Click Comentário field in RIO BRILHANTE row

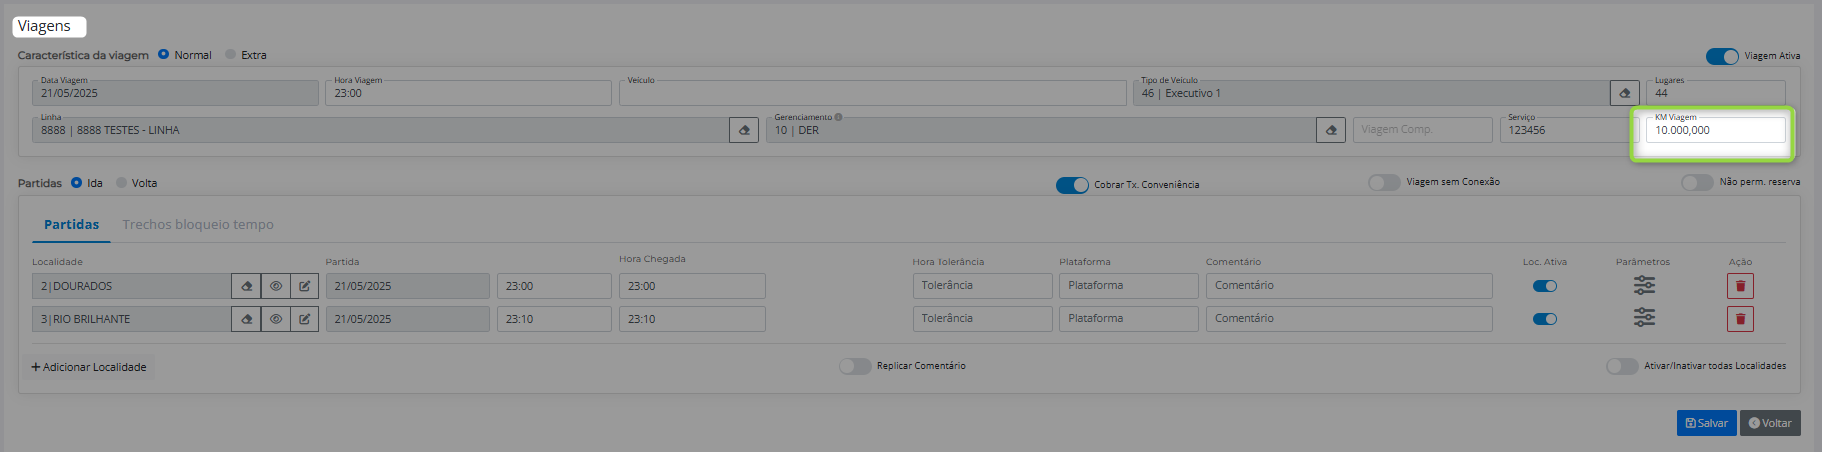[1349, 319]
